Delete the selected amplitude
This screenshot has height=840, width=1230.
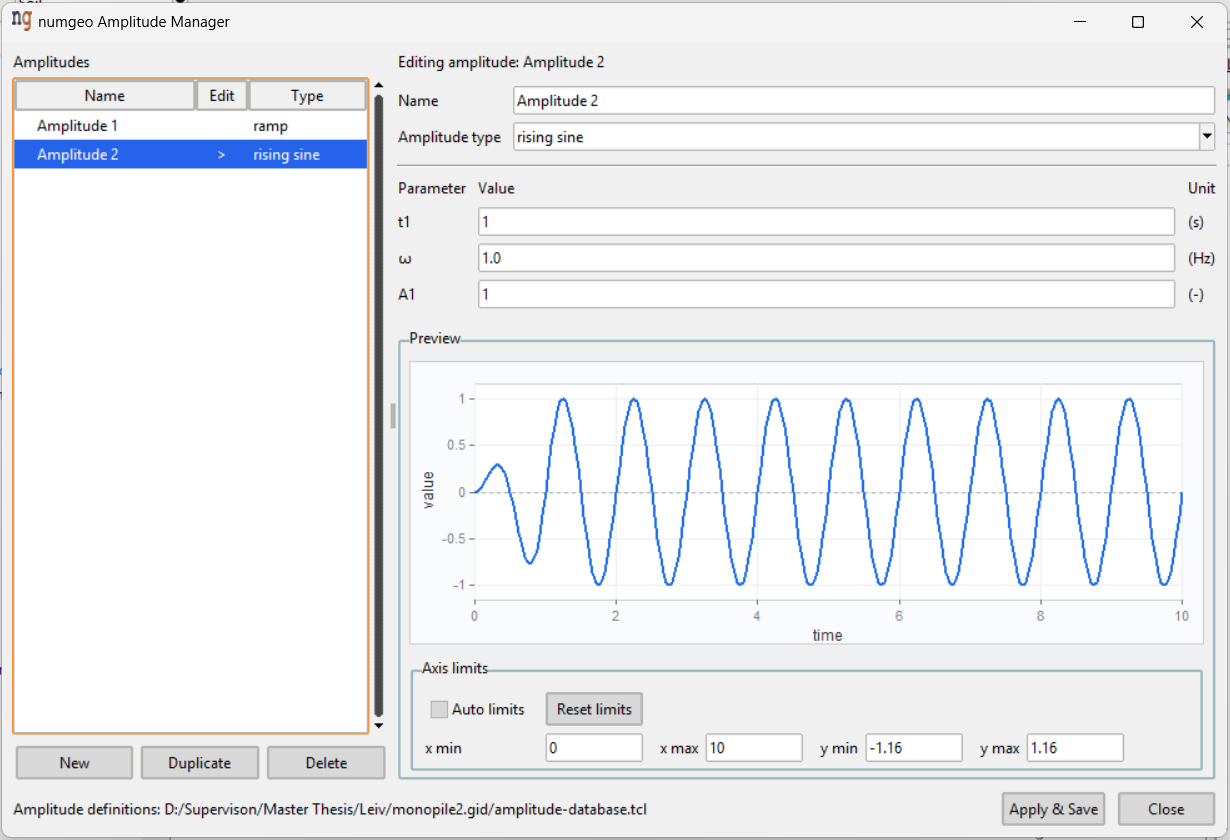[x=326, y=763]
